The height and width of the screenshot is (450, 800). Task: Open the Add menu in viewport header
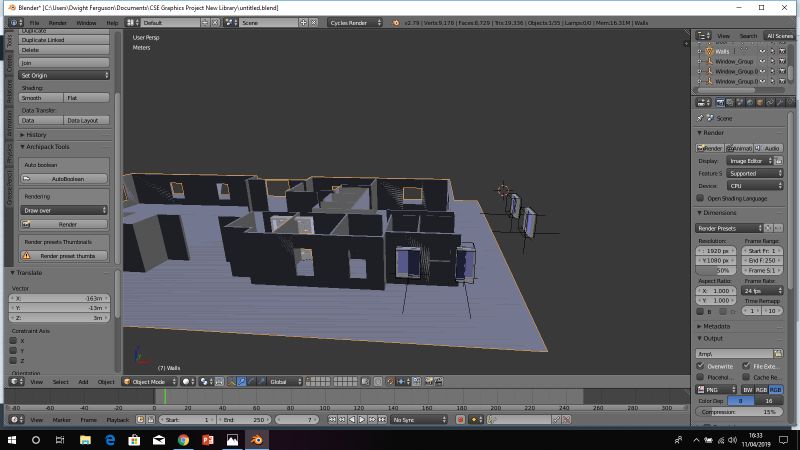83,381
